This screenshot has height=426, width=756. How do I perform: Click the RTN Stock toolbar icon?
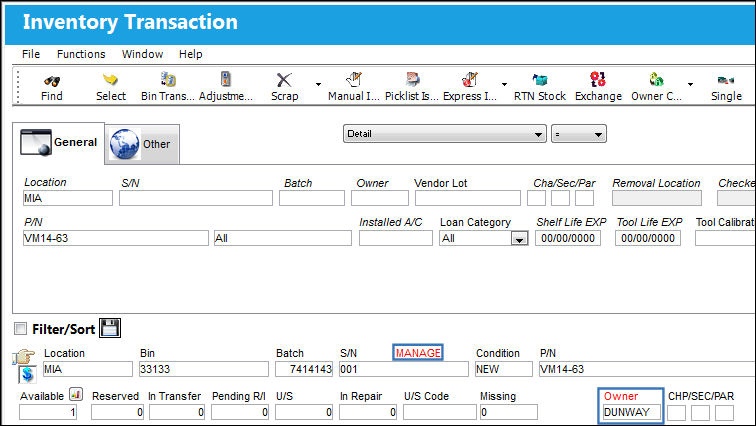(540, 80)
